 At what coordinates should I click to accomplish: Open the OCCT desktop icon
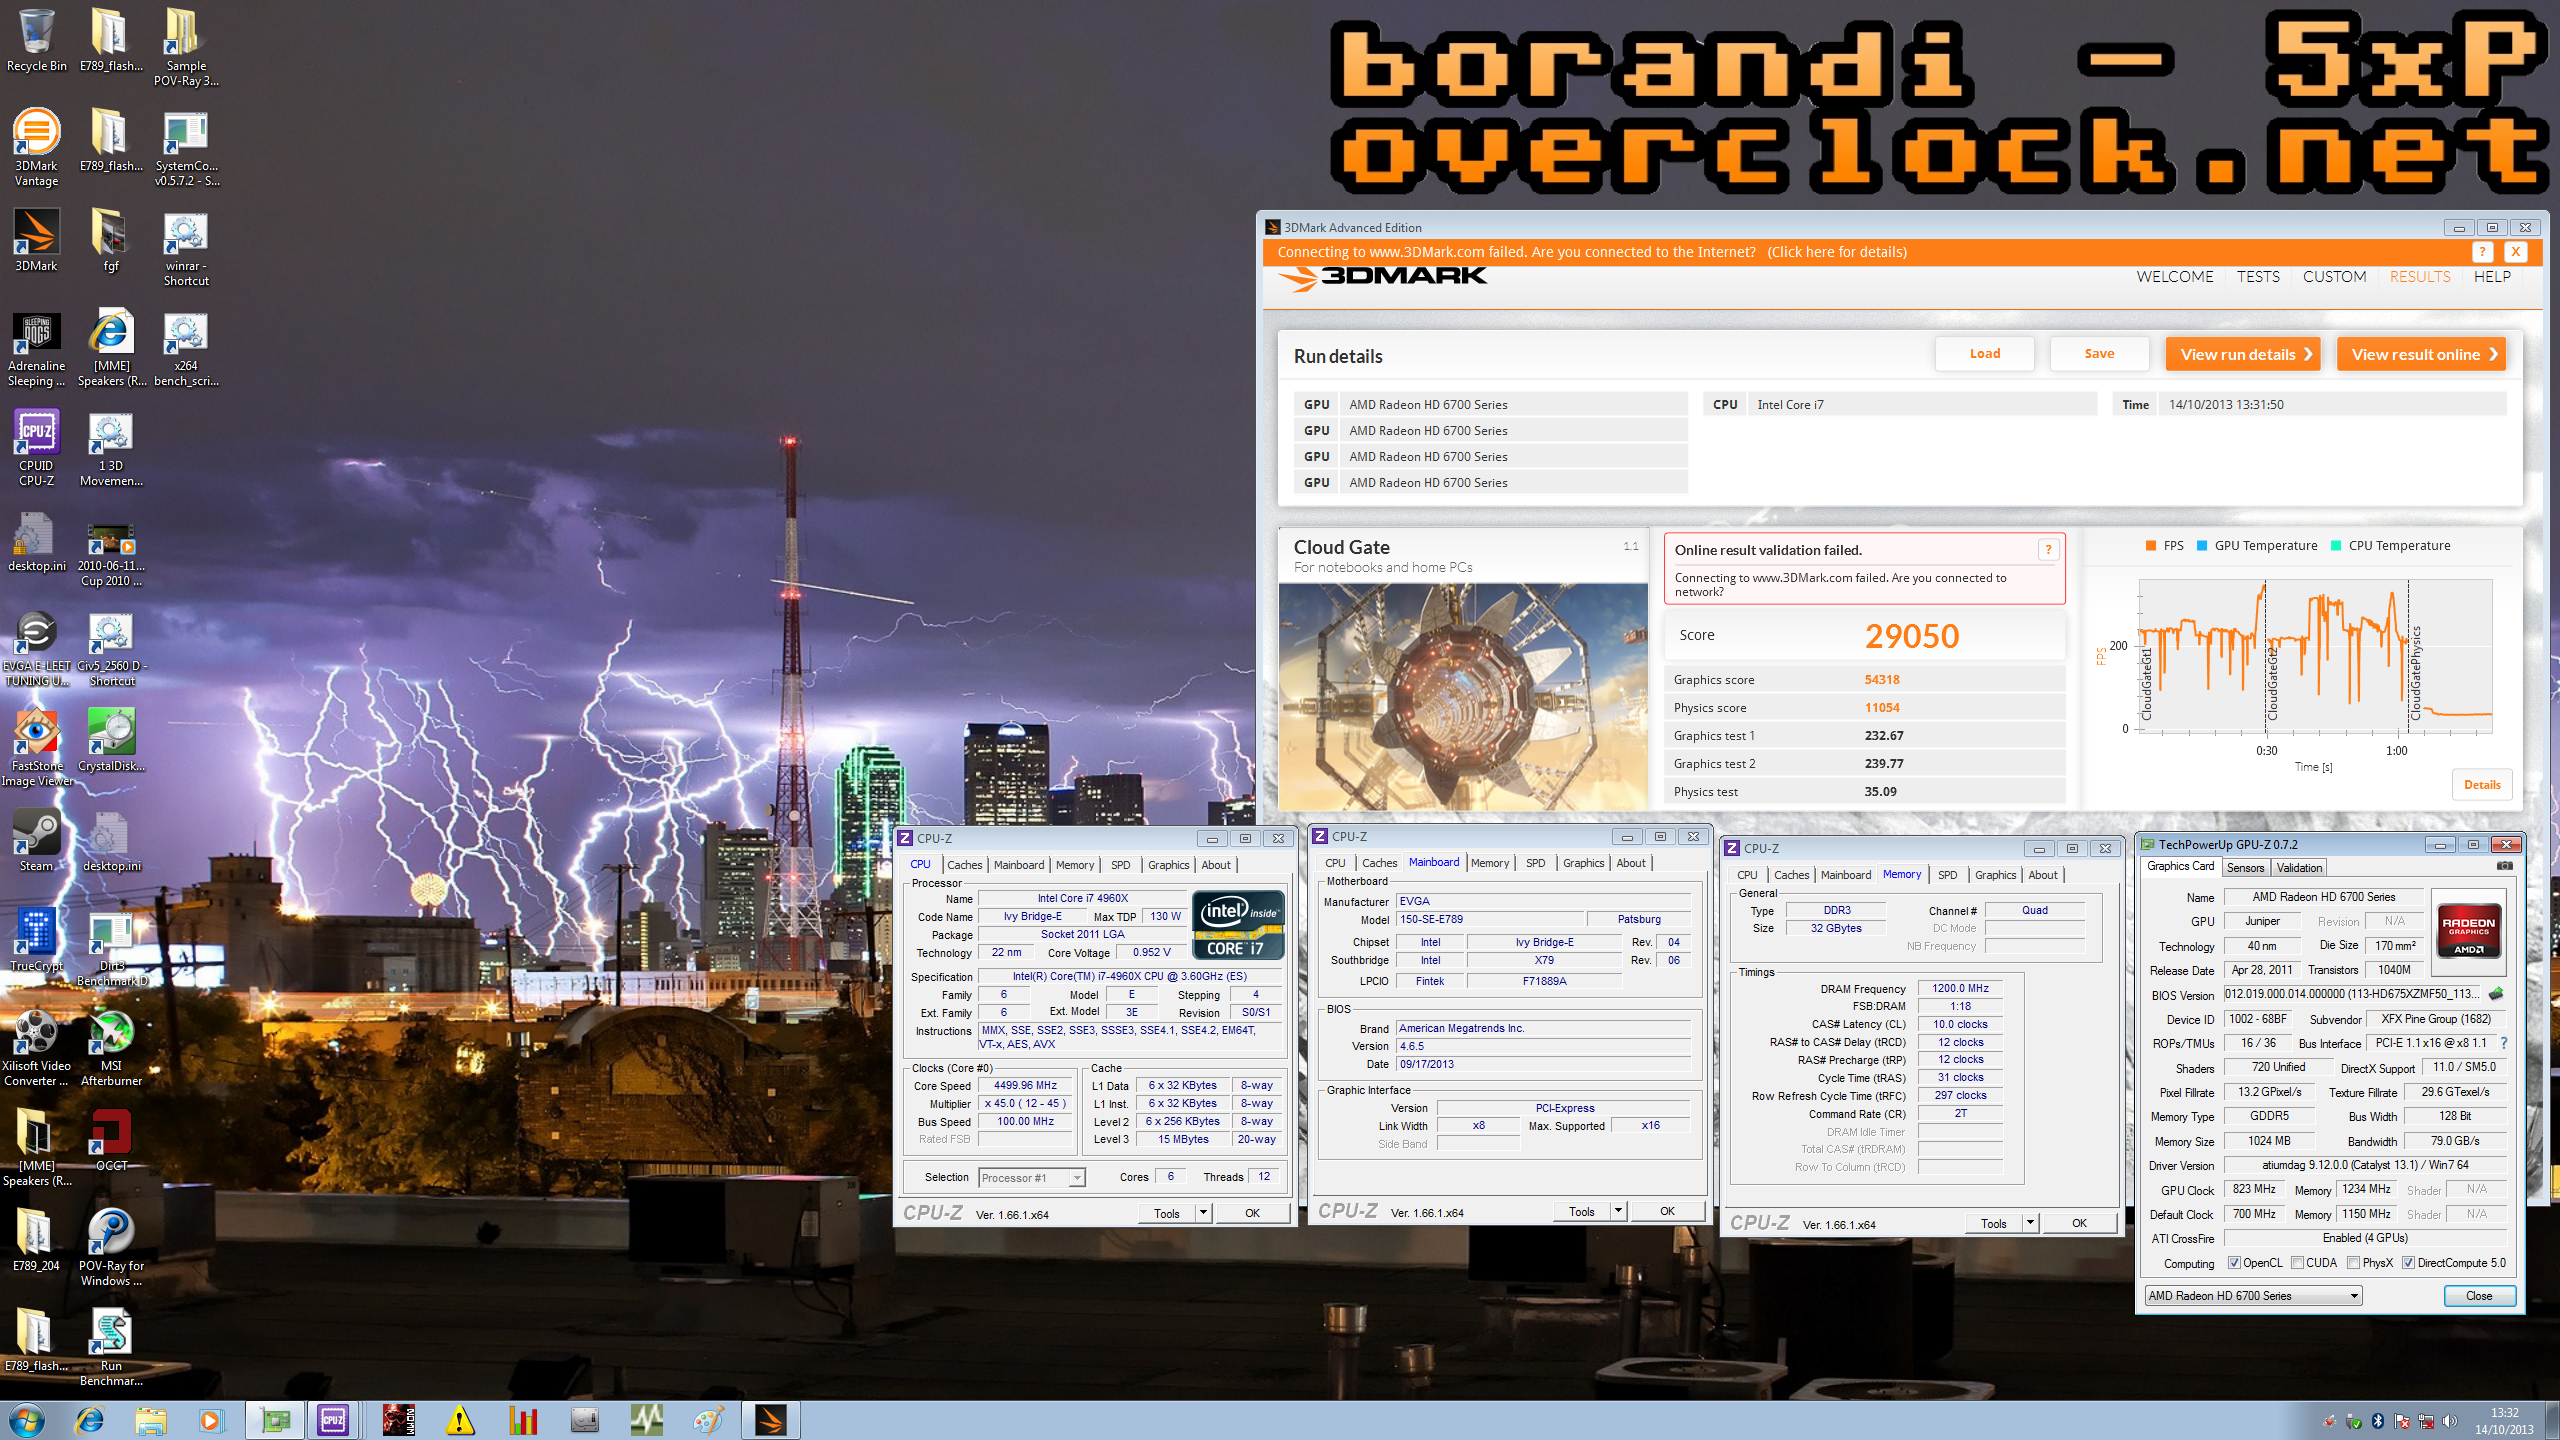pyautogui.click(x=111, y=1140)
